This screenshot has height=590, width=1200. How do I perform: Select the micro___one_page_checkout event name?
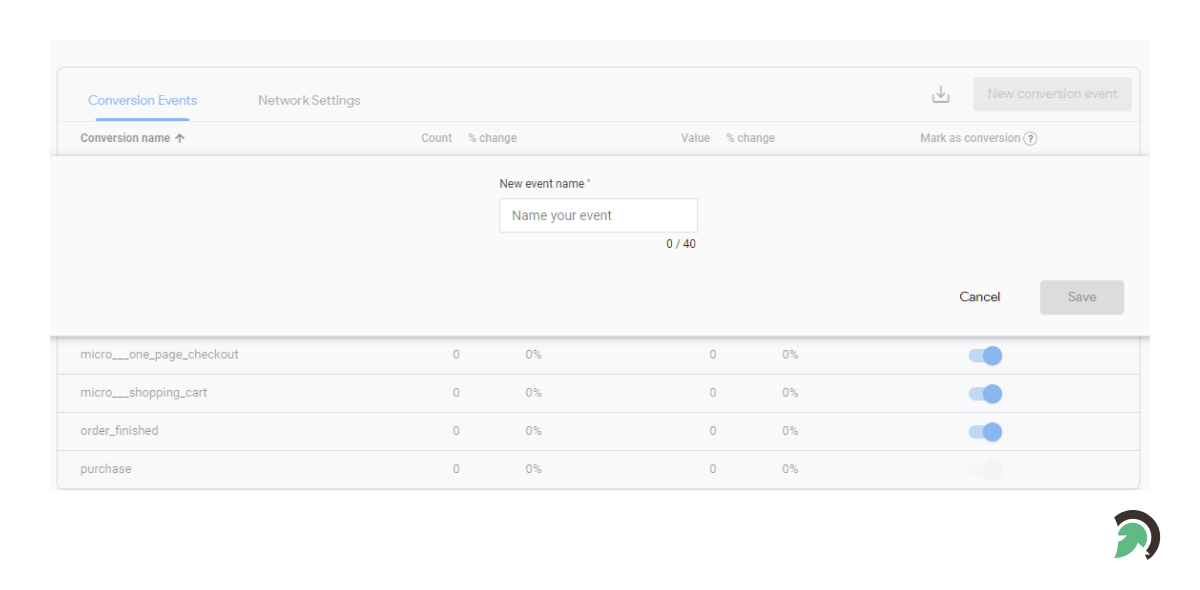pos(159,355)
